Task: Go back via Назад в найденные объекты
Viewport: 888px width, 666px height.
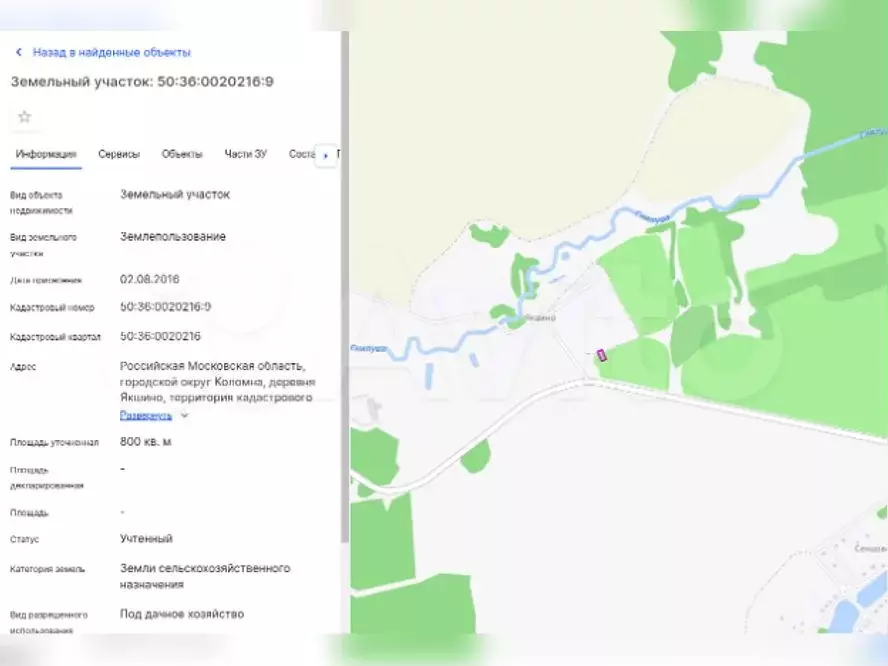Action: (x=112, y=52)
